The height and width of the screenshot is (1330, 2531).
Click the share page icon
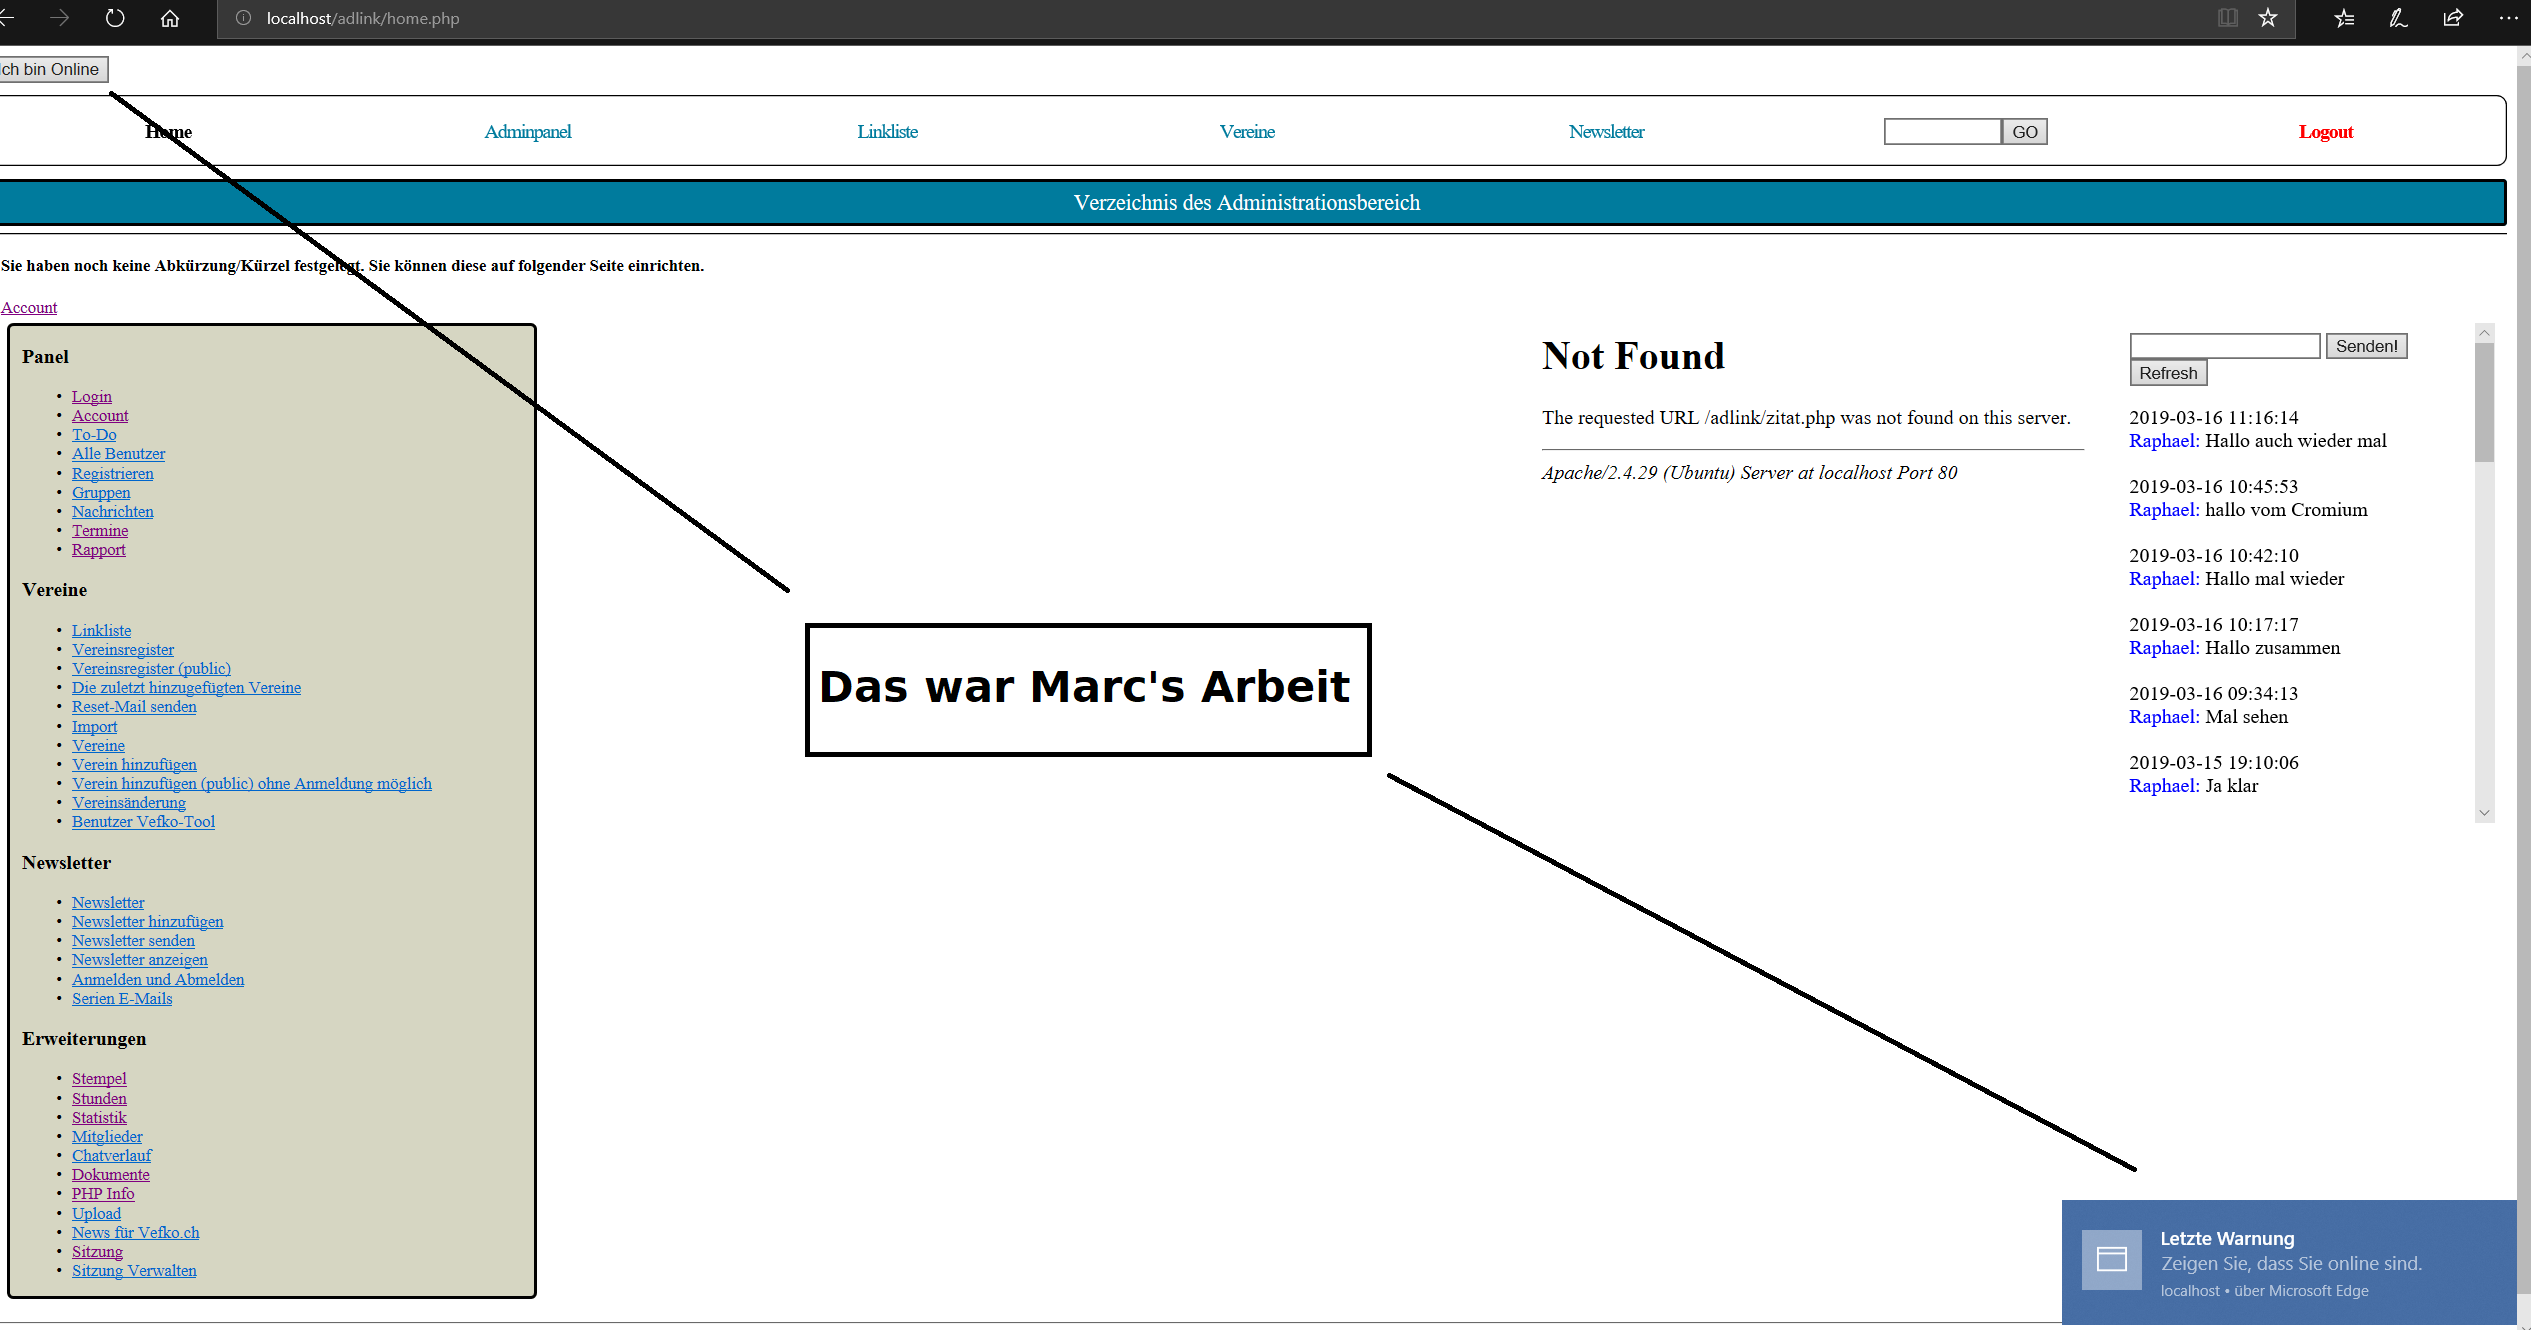coord(2452,18)
